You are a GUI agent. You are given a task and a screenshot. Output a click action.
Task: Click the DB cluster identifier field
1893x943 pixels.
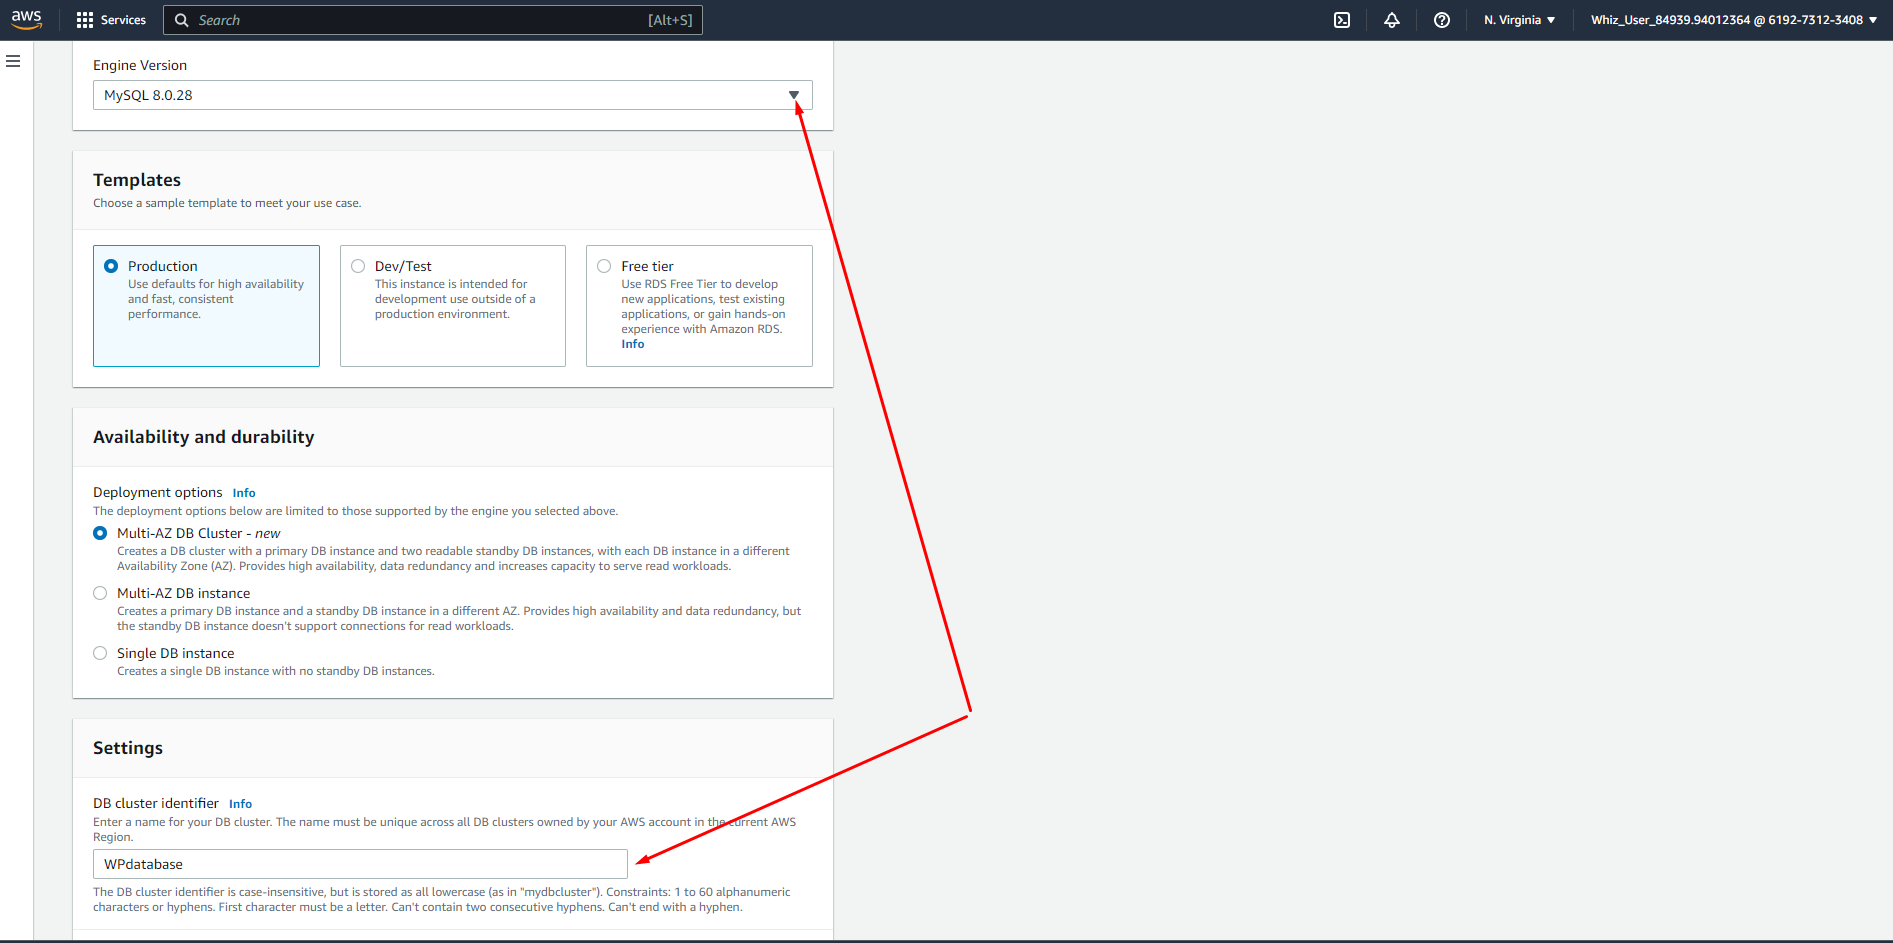tap(360, 864)
